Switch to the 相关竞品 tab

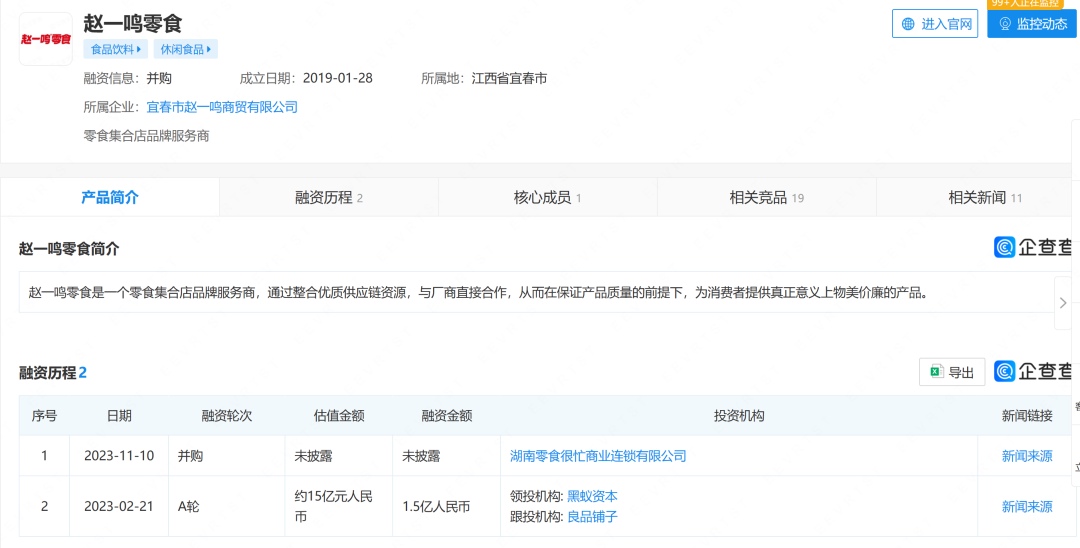[767, 198]
